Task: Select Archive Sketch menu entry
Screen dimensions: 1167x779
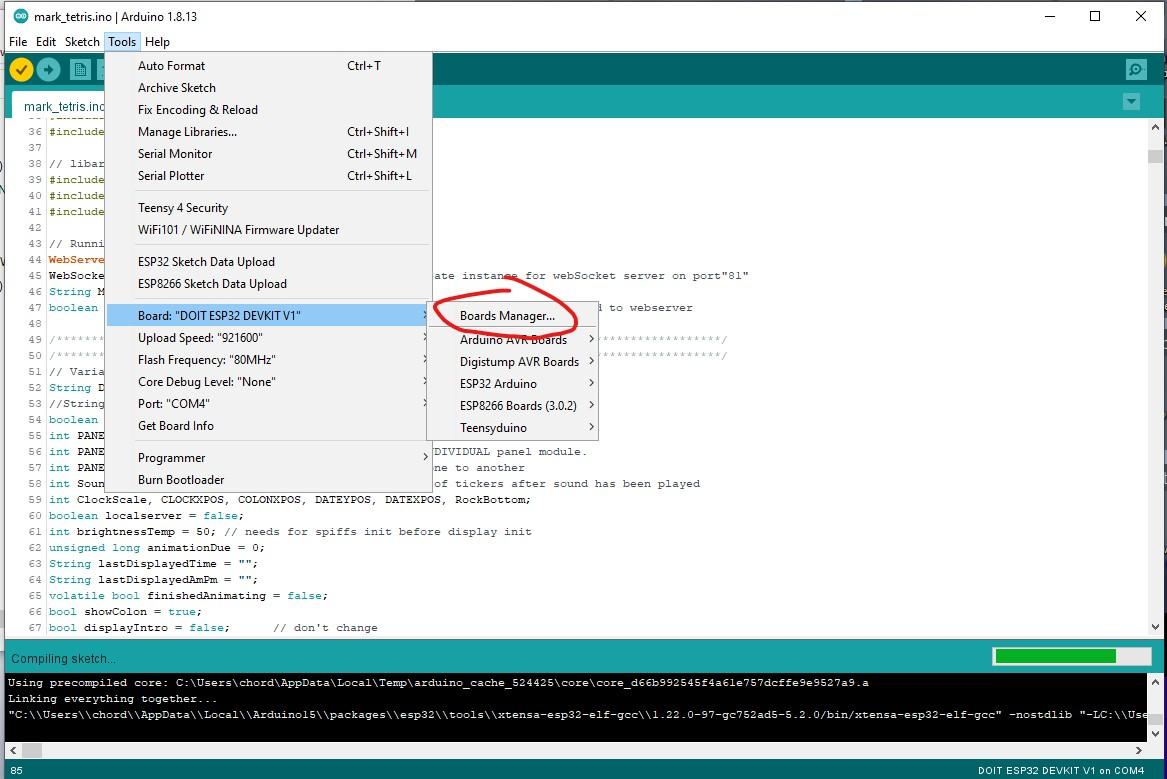Action: click(269, 88)
